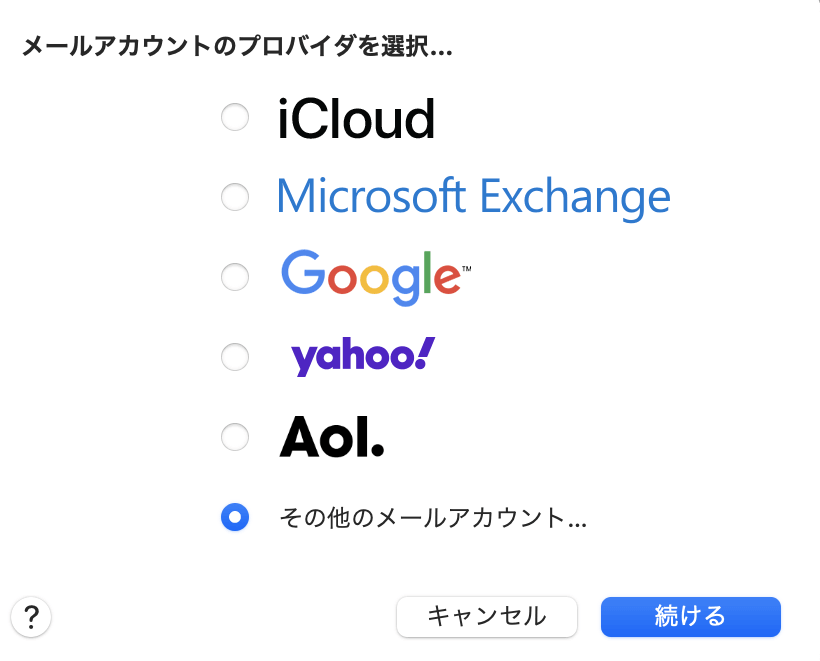Click the TM symbol beside the Google logo

[x=467, y=264]
